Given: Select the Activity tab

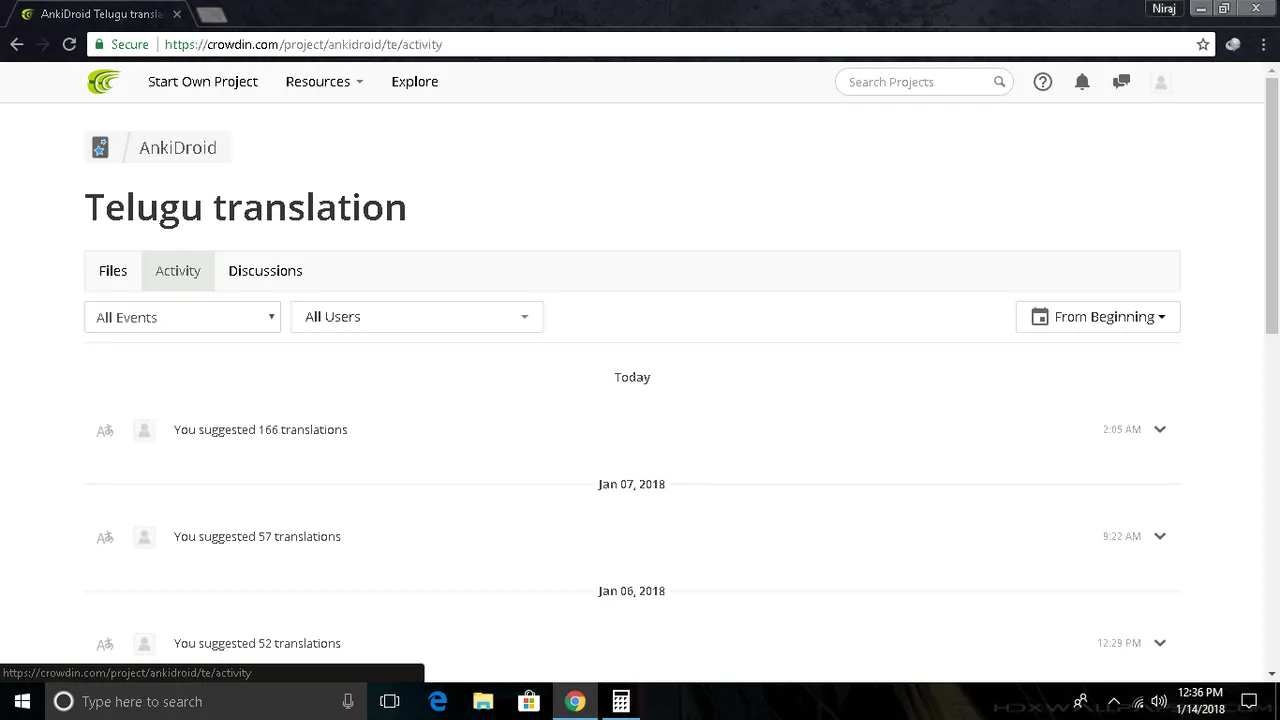Looking at the screenshot, I should tap(178, 271).
